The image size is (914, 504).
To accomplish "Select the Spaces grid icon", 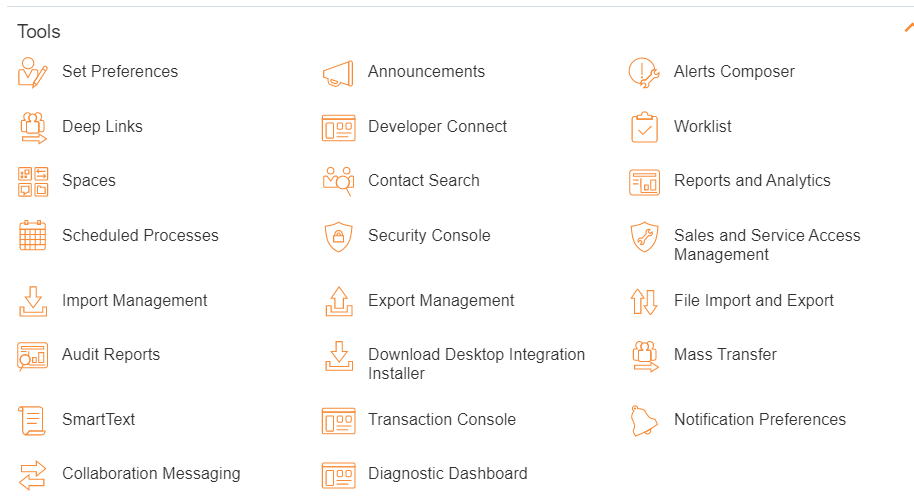I will pos(33,182).
